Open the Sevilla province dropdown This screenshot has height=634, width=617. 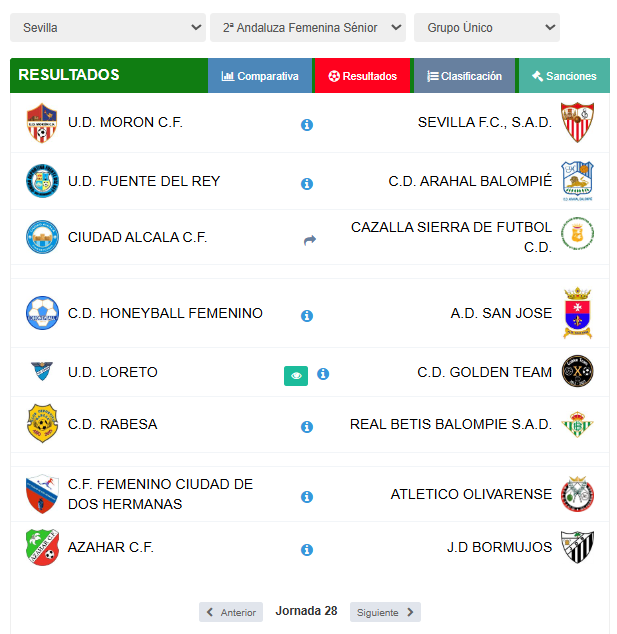tap(108, 28)
